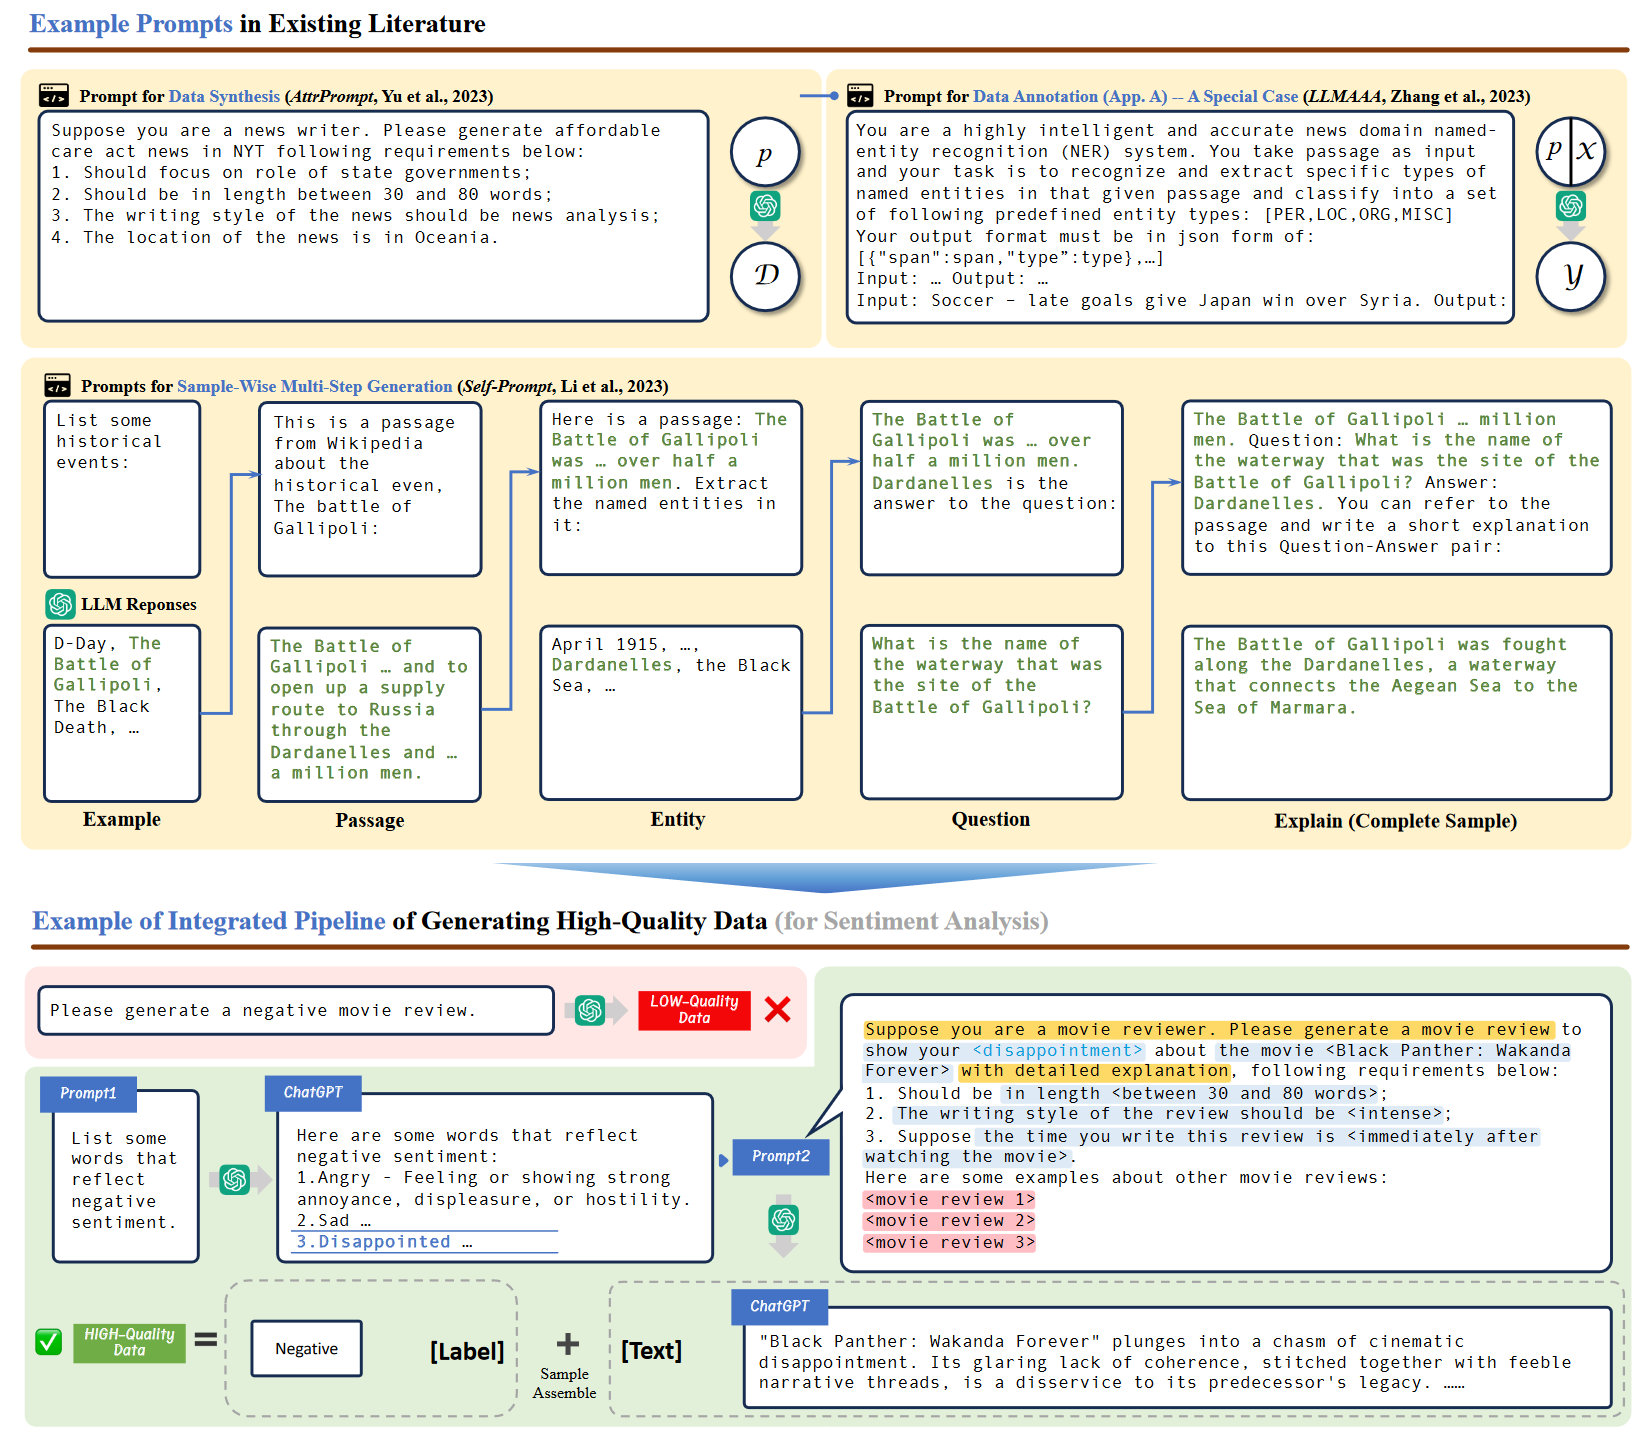Click the ChatGPT logo below the Prompt2 tag
Image resolution: width=1644 pixels, height=1441 pixels.
click(784, 1219)
